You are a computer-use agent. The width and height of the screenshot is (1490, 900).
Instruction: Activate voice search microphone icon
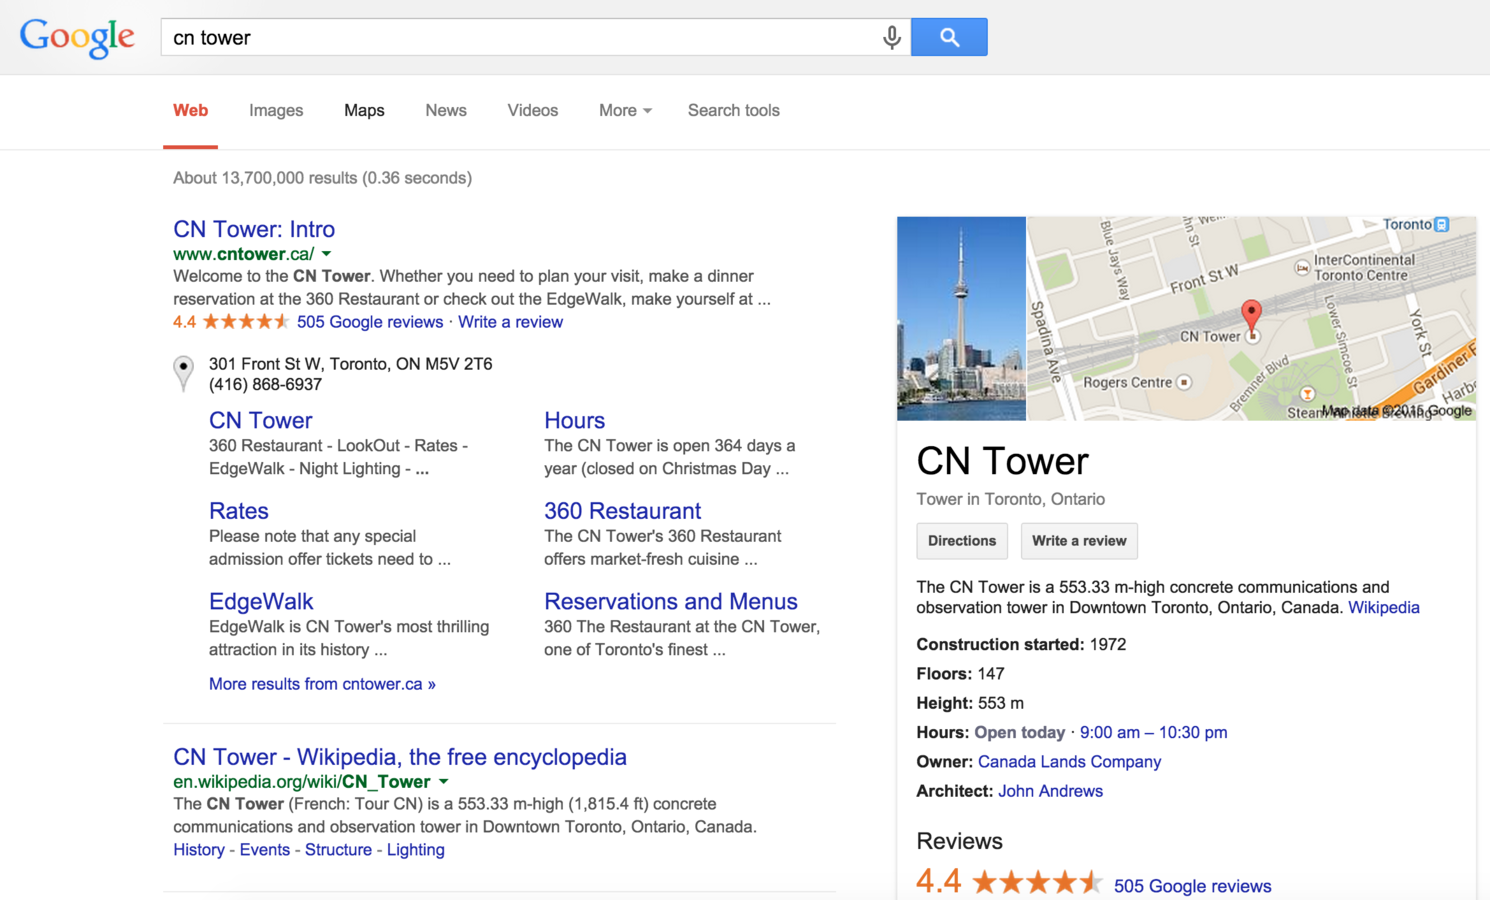[891, 38]
